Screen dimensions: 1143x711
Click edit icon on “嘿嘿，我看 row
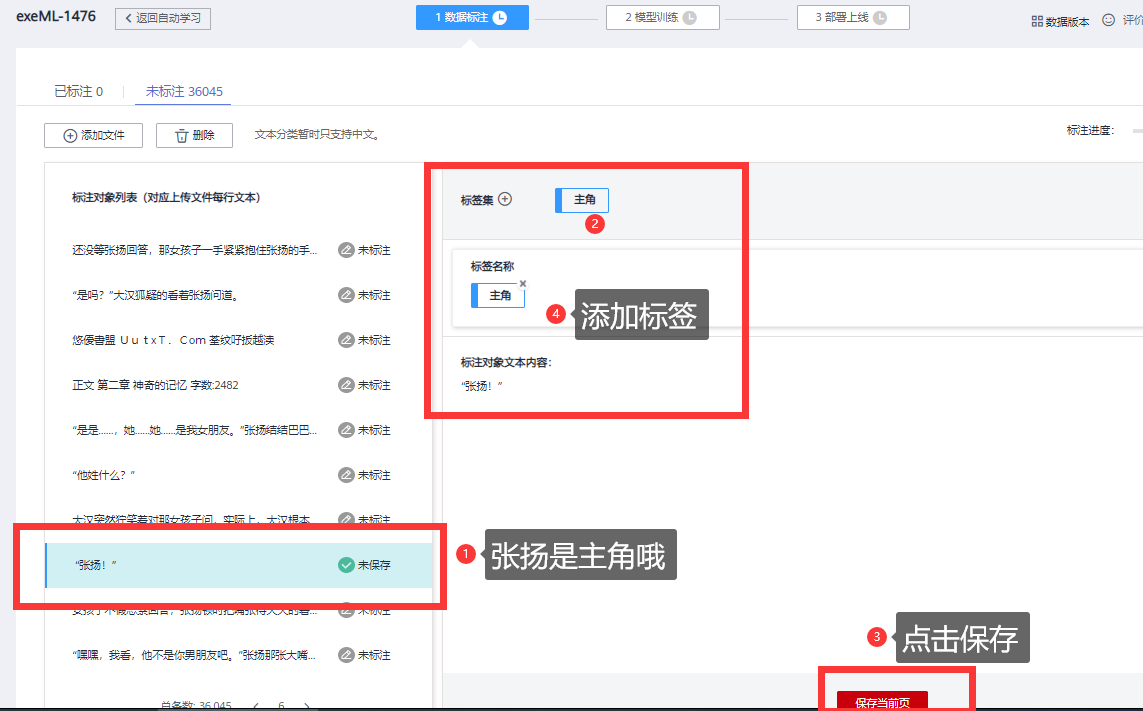(346, 655)
